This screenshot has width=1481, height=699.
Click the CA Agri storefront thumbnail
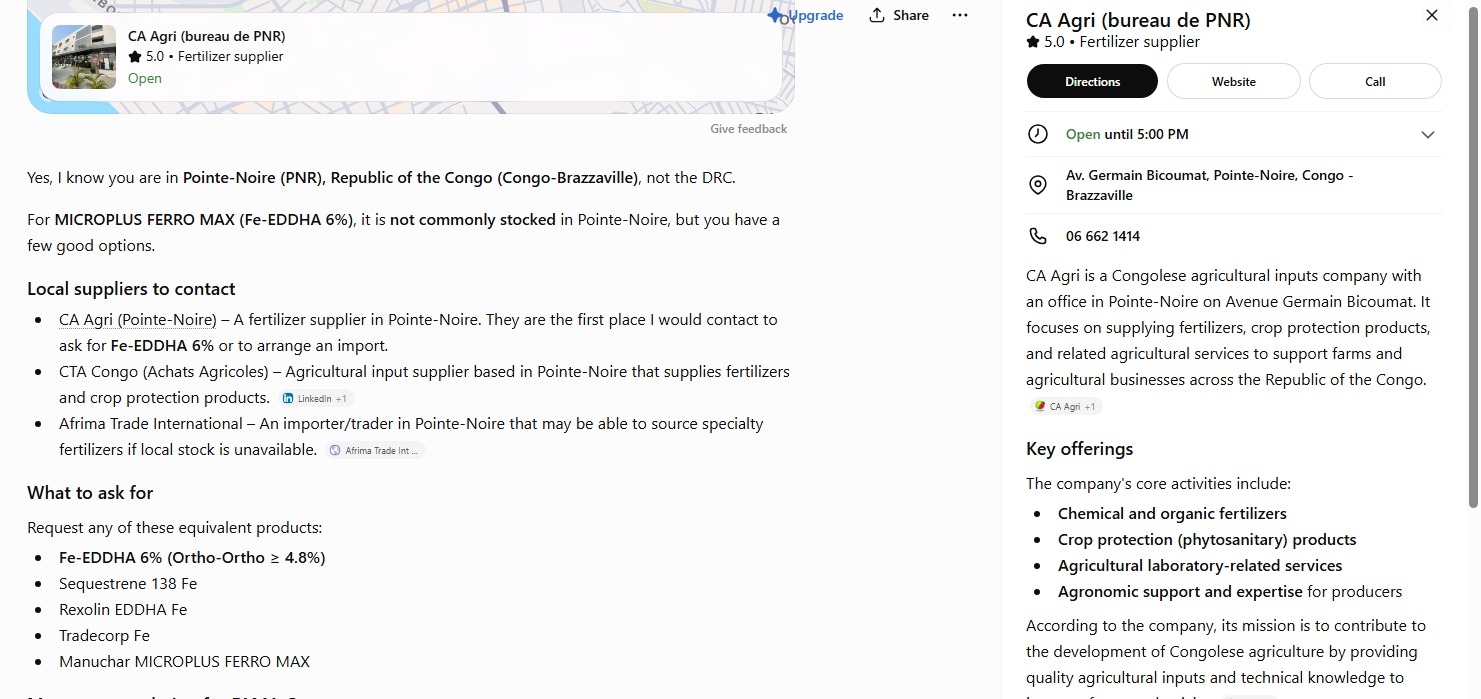(x=84, y=57)
